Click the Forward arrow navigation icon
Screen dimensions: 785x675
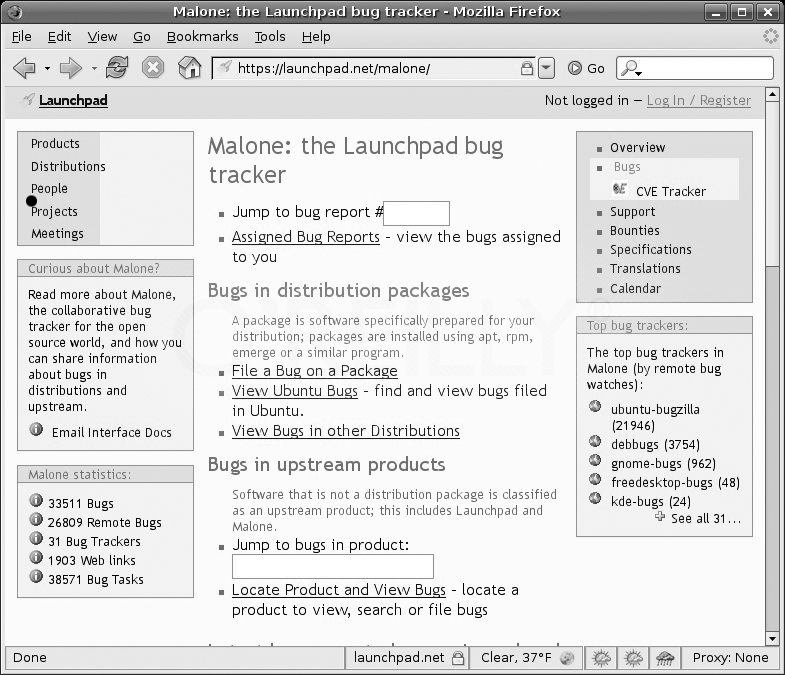click(71, 68)
